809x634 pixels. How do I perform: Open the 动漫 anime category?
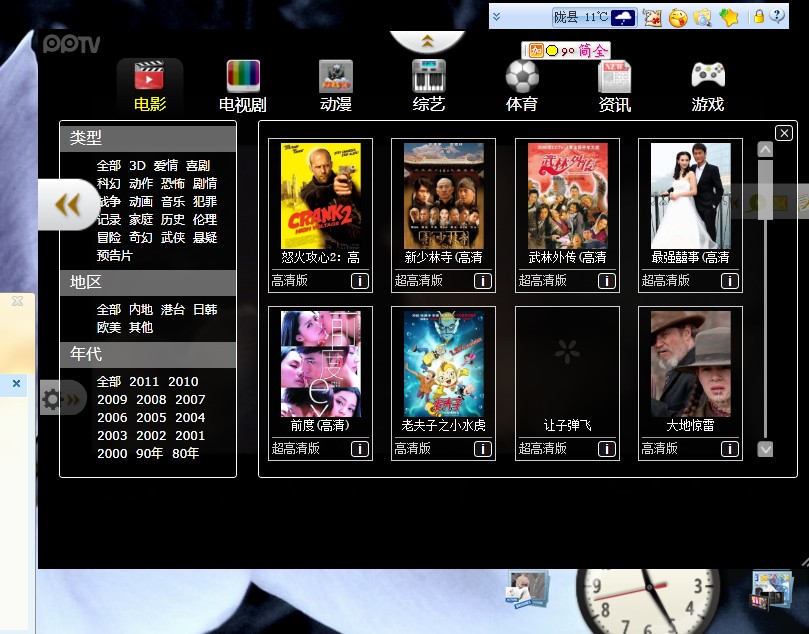coord(336,86)
